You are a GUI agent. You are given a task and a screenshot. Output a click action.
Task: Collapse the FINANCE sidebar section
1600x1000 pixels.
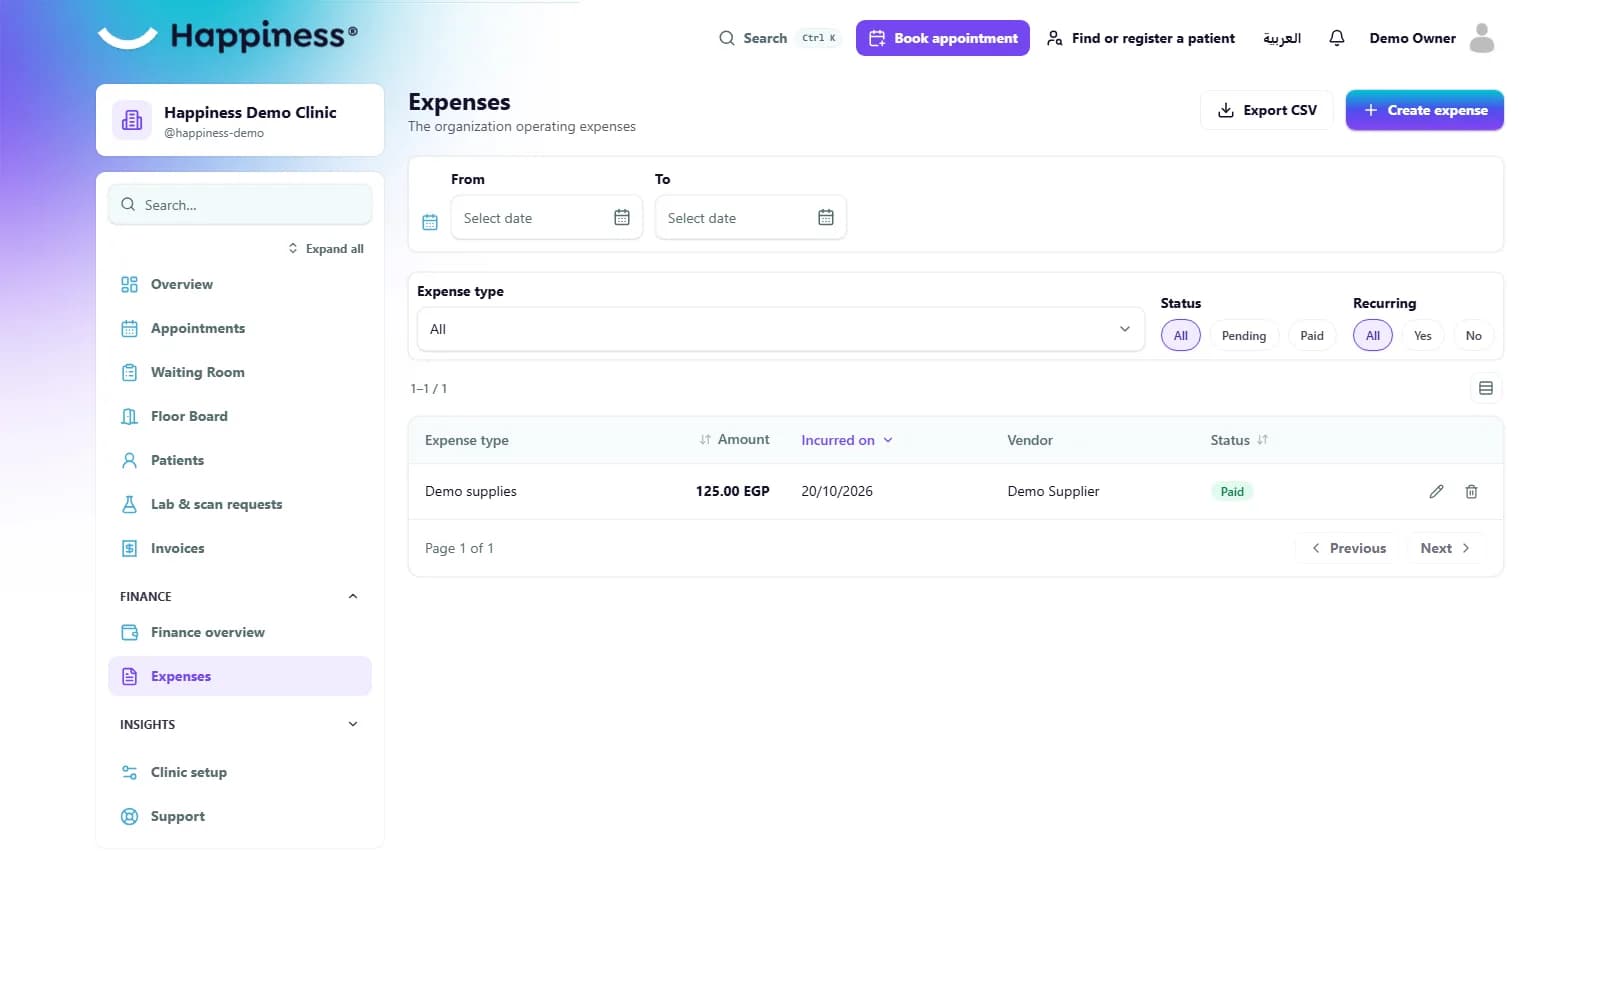pyautogui.click(x=352, y=596)
